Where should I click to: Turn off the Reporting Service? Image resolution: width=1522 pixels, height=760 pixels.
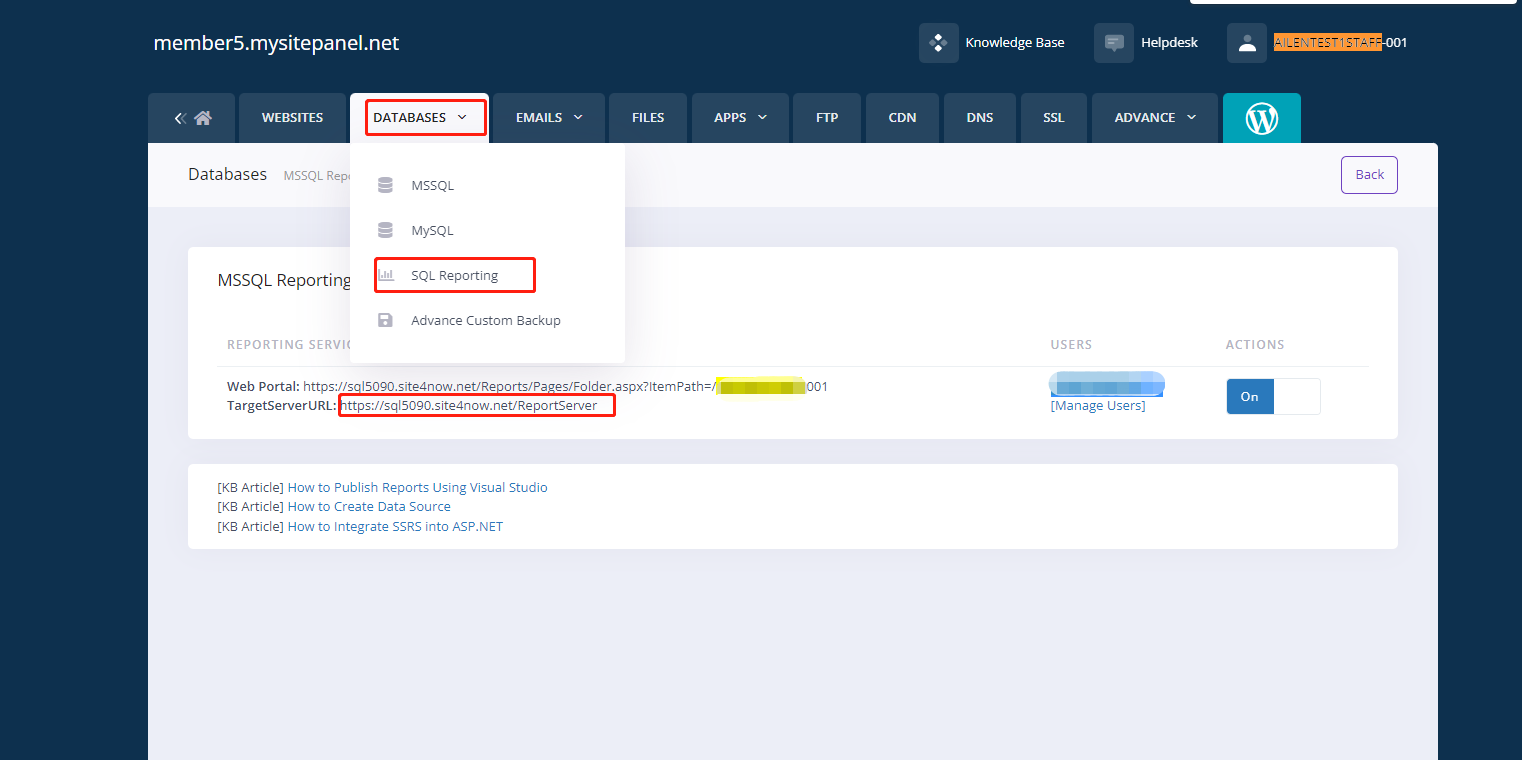pyautogui.click(x=1297, y=396)
